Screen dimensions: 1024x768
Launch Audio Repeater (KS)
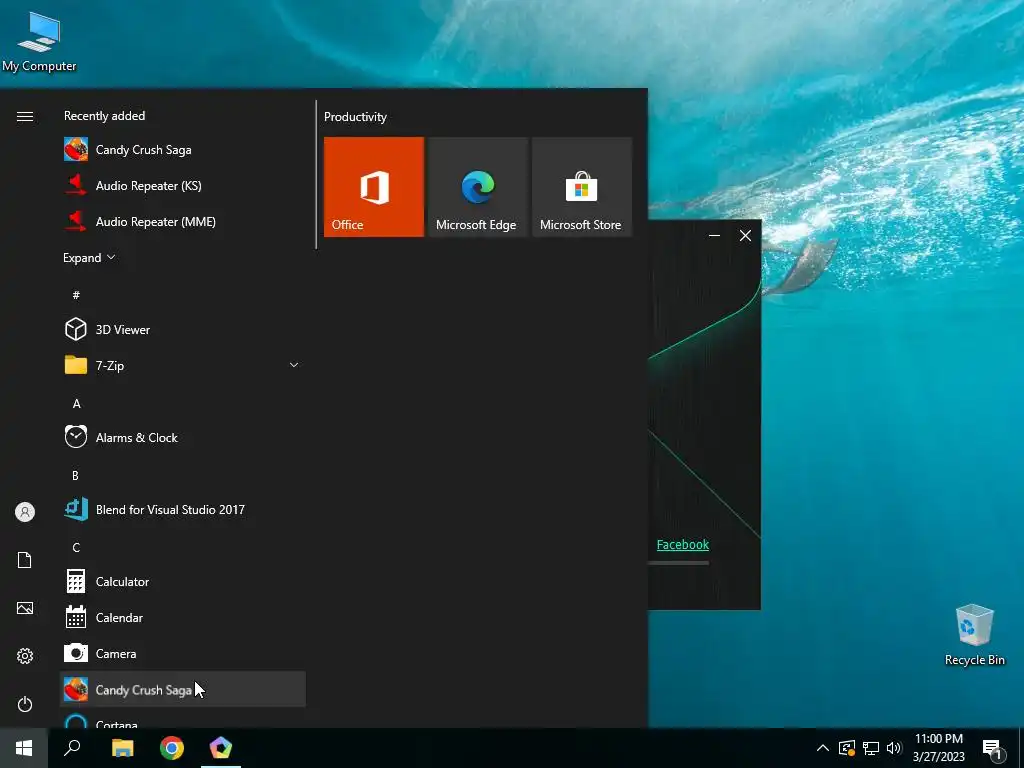pos(183,185)
